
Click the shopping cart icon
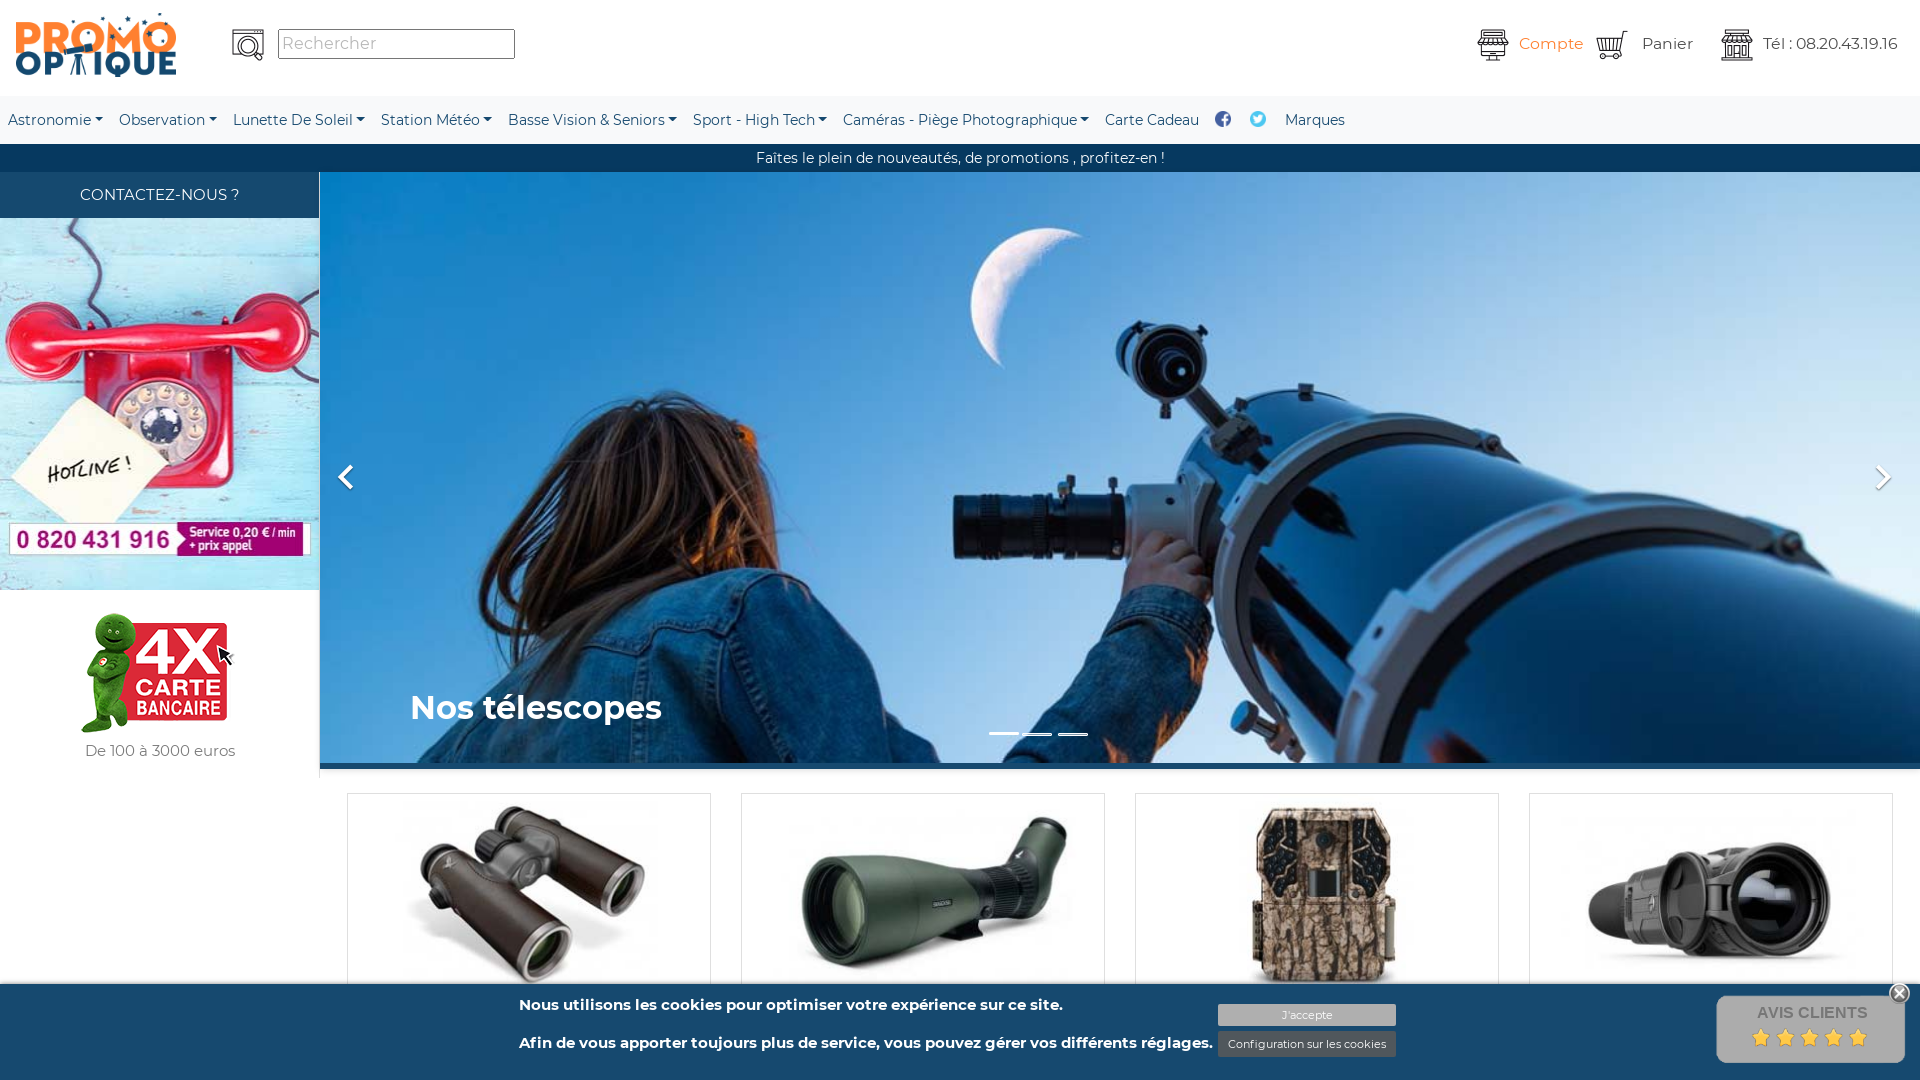(x=1612, y=45)
